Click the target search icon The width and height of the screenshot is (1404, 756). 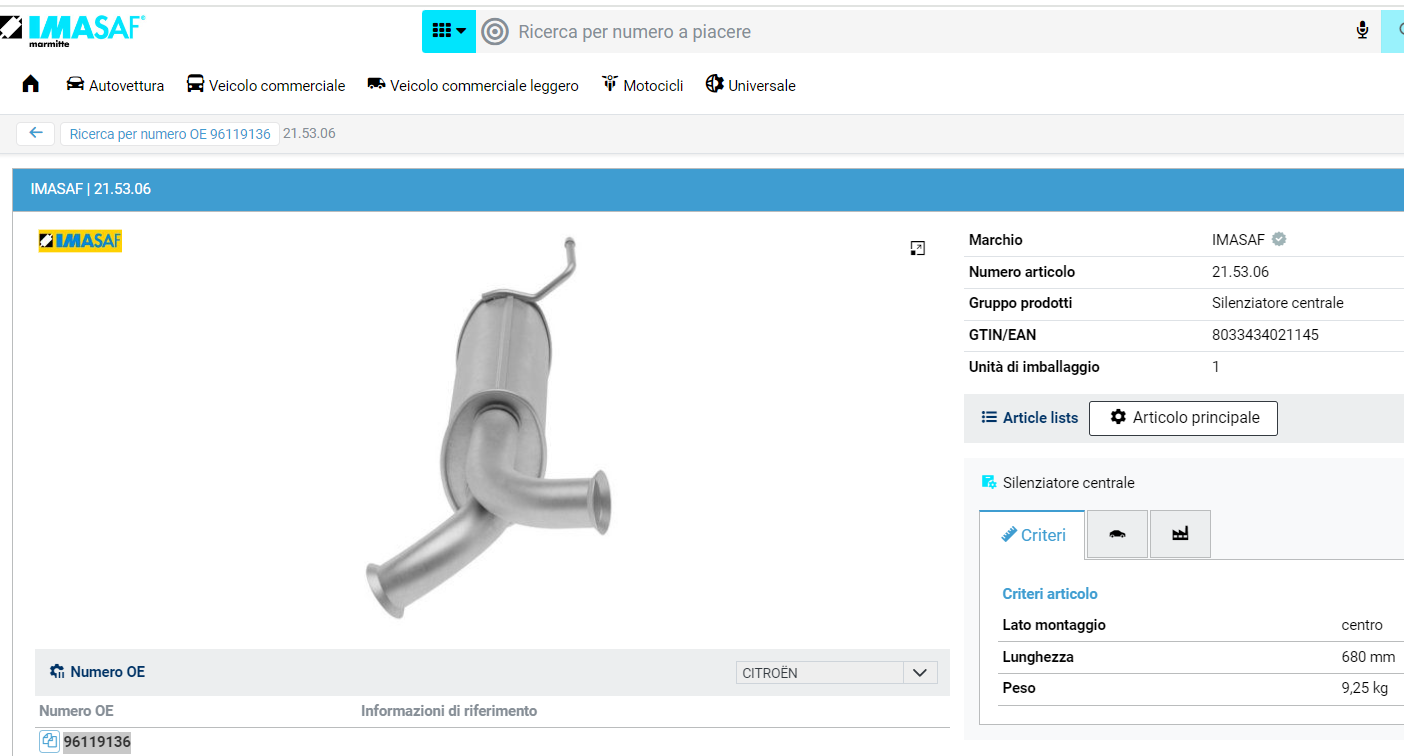[495, 32]
